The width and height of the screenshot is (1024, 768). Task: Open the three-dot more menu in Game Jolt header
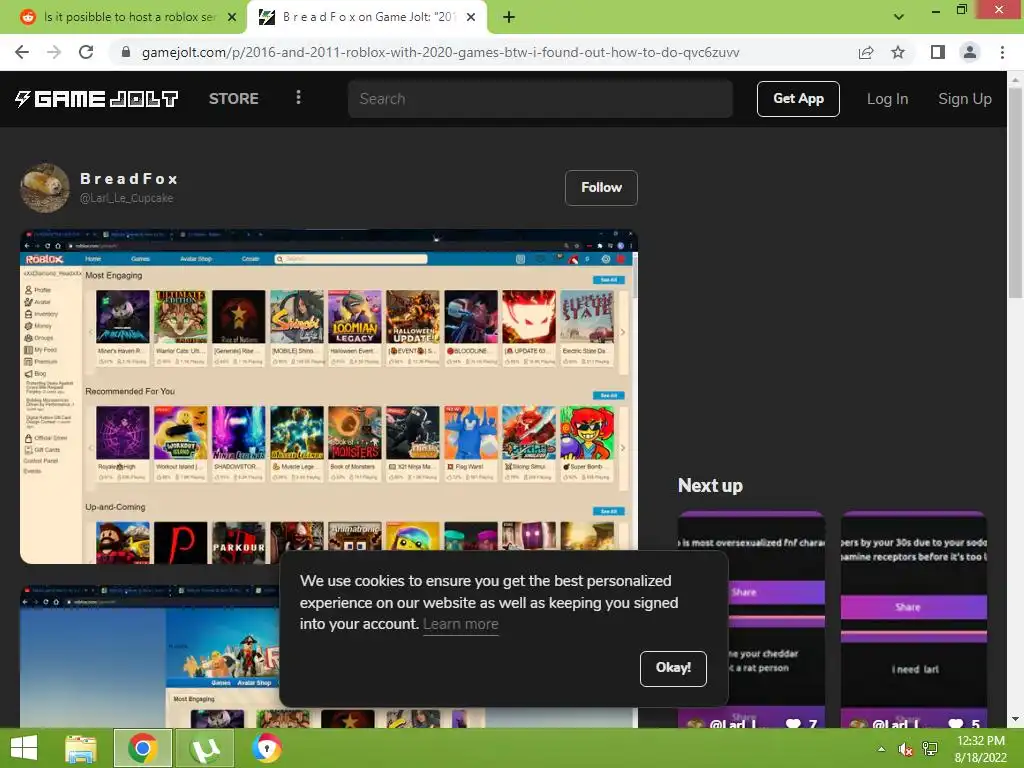[298, 98]
